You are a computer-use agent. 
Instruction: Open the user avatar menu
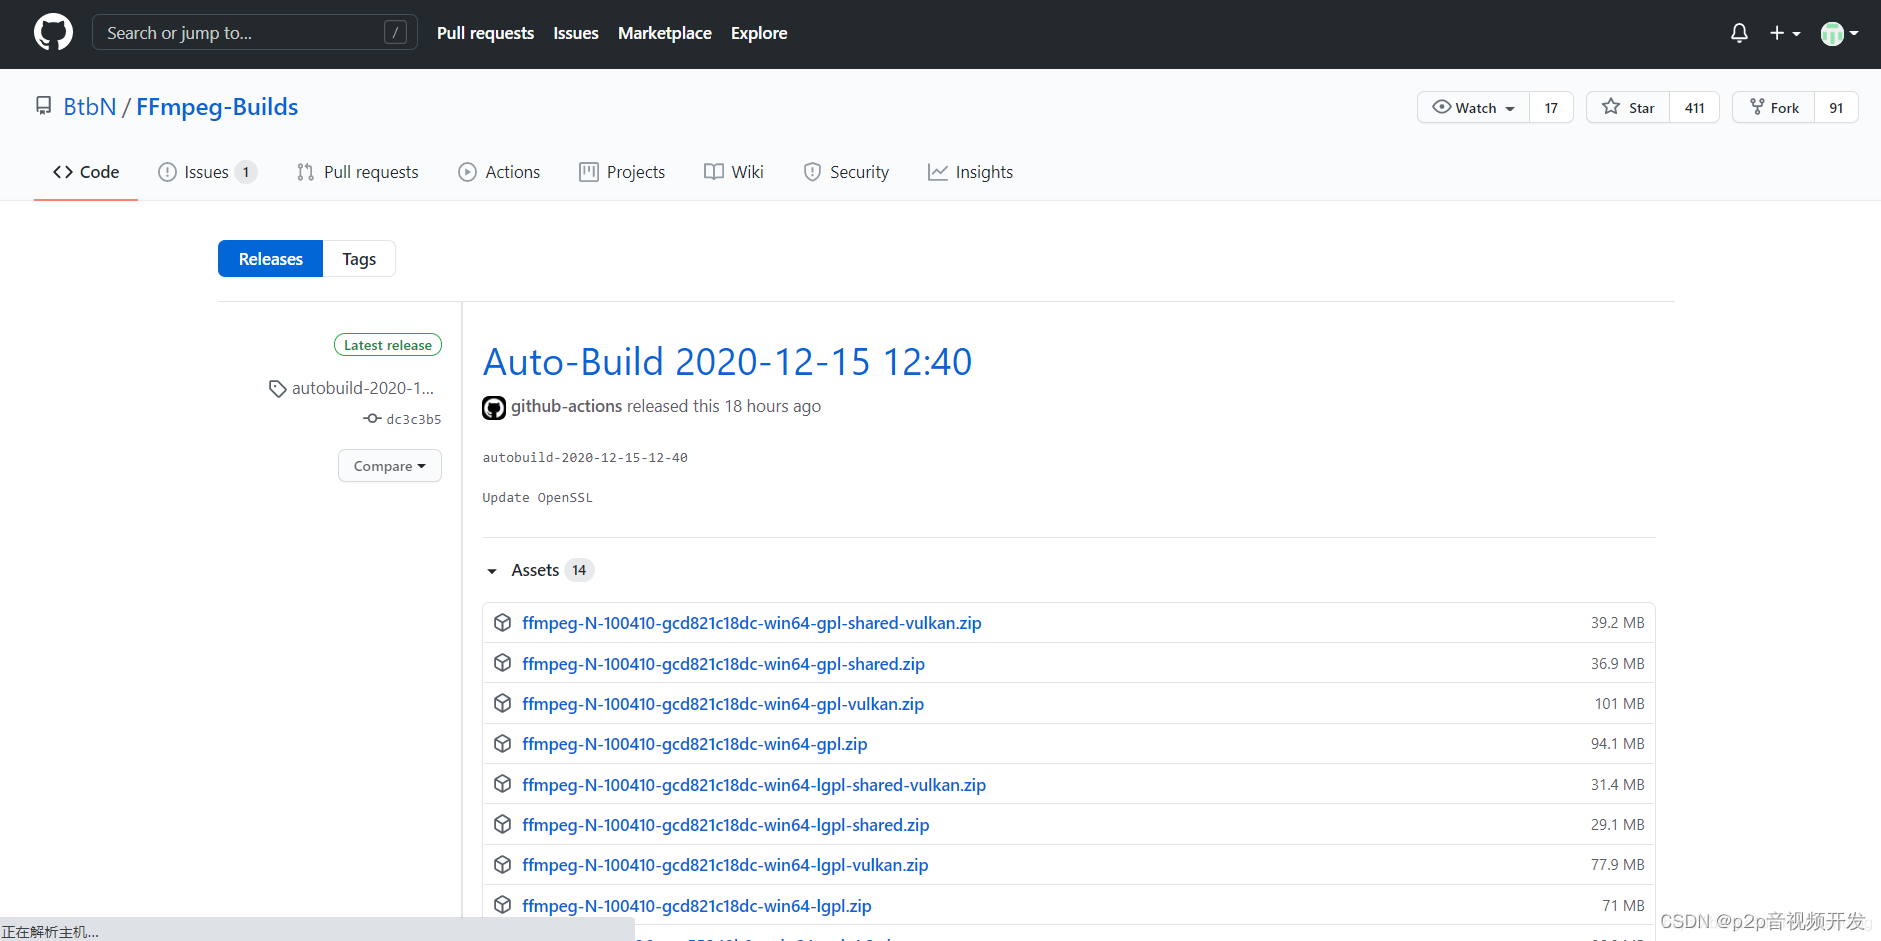pyautogui.click(x=1839, y=33)
